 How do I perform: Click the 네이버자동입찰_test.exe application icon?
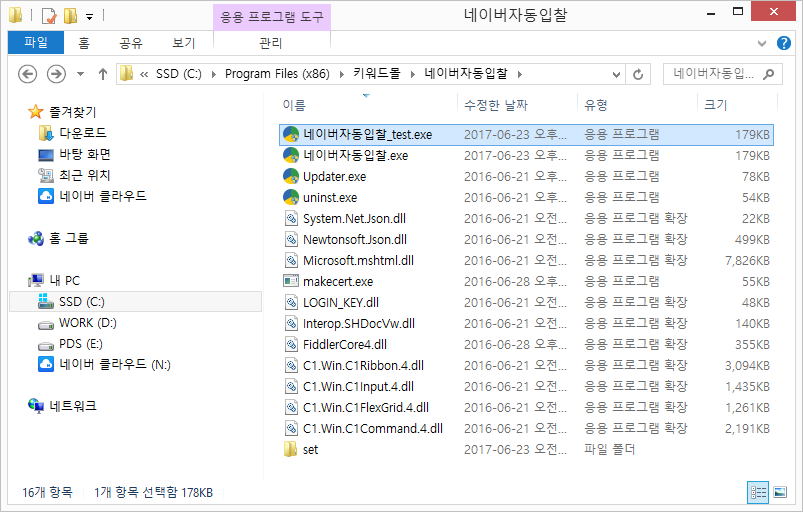(x=291, y=135)
